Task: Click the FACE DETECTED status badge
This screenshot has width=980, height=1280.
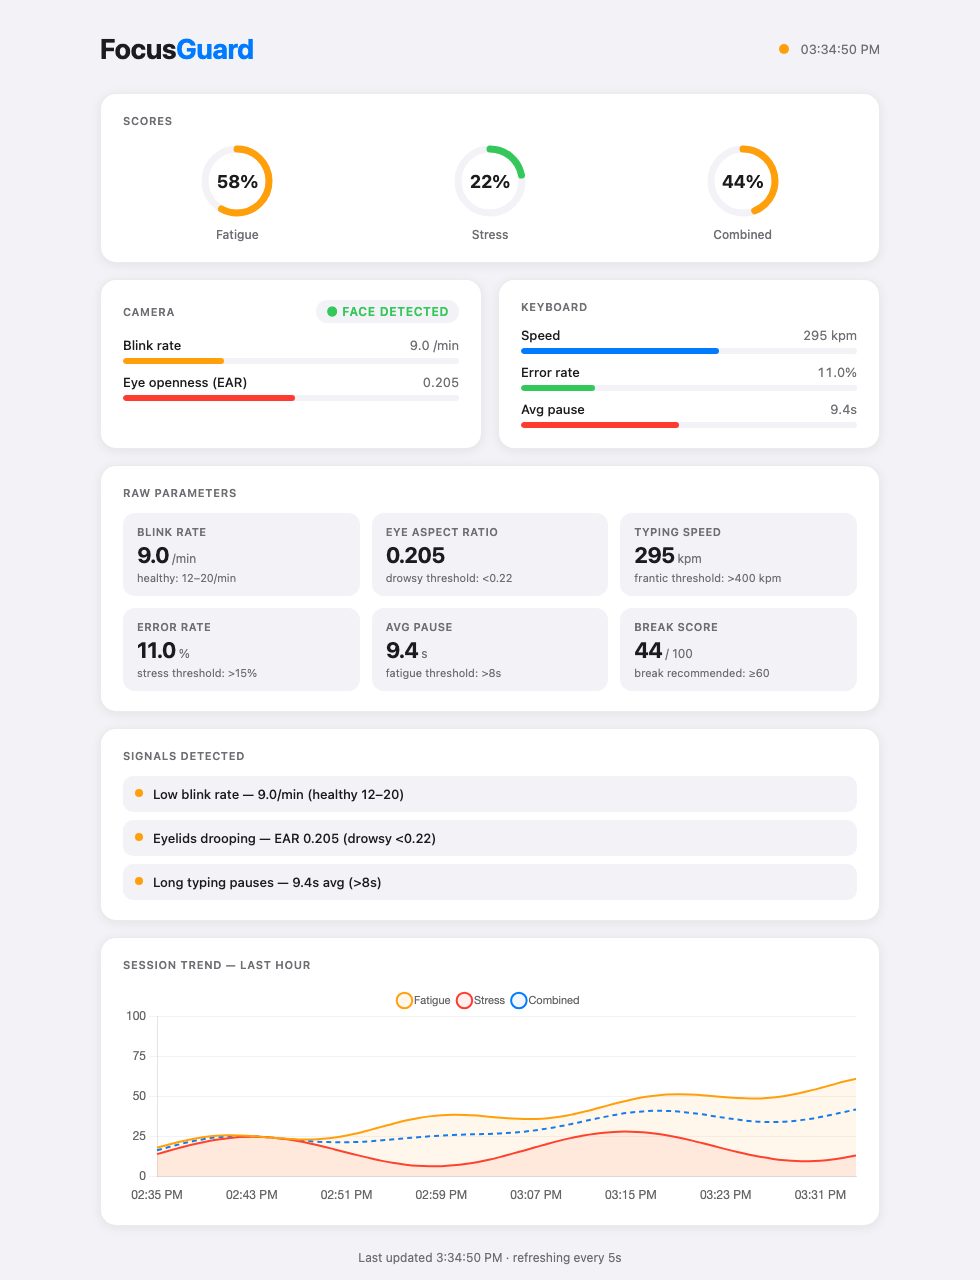Action: [388, 312]
